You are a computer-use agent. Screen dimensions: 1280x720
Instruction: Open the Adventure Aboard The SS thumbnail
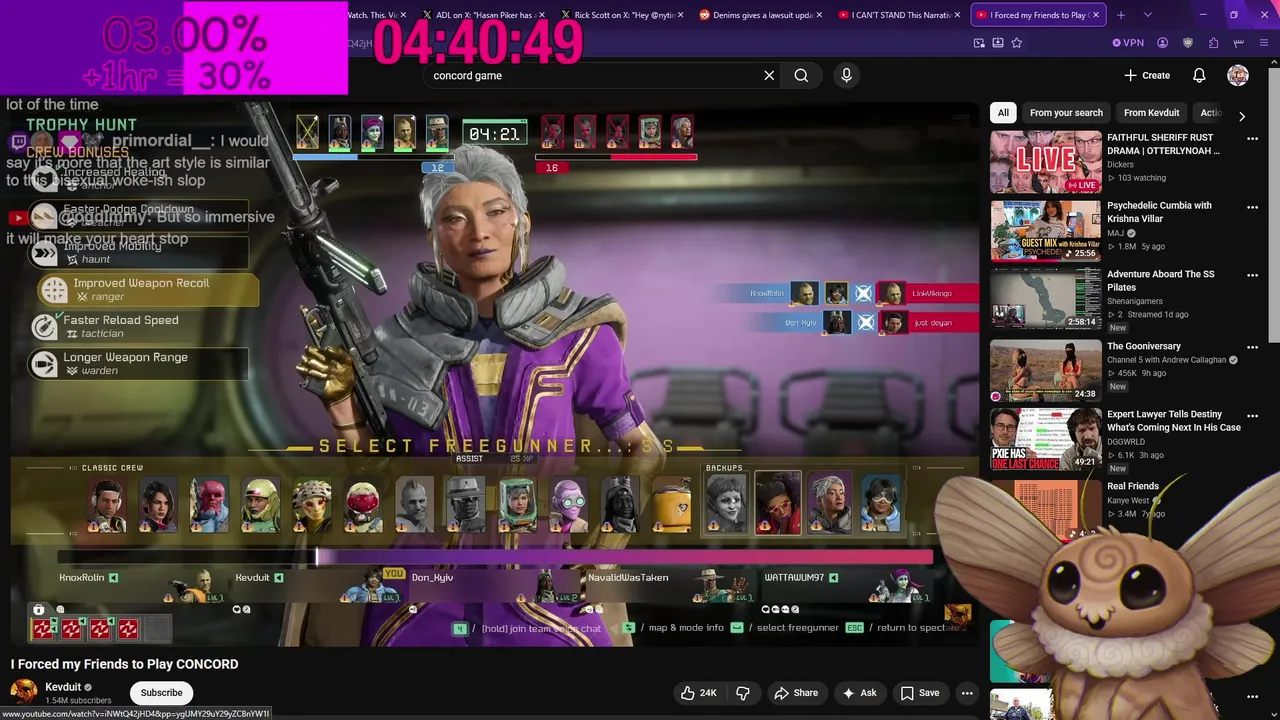1045,298
